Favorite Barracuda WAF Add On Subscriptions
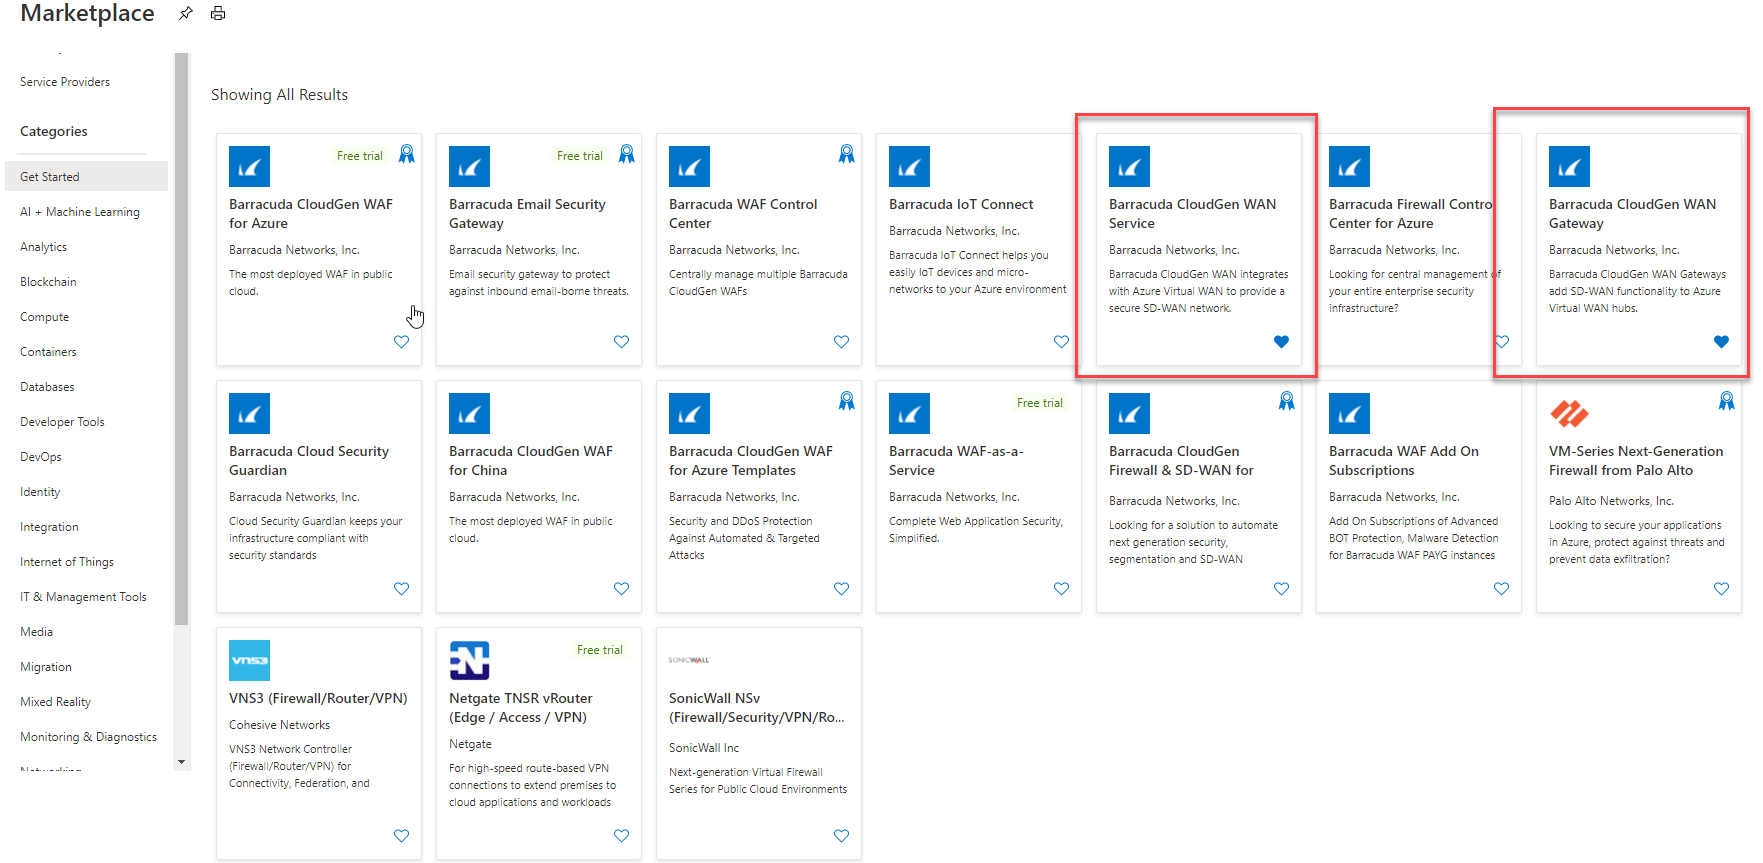This screenshot has height=863, width=1763. tap(1501, 589)
